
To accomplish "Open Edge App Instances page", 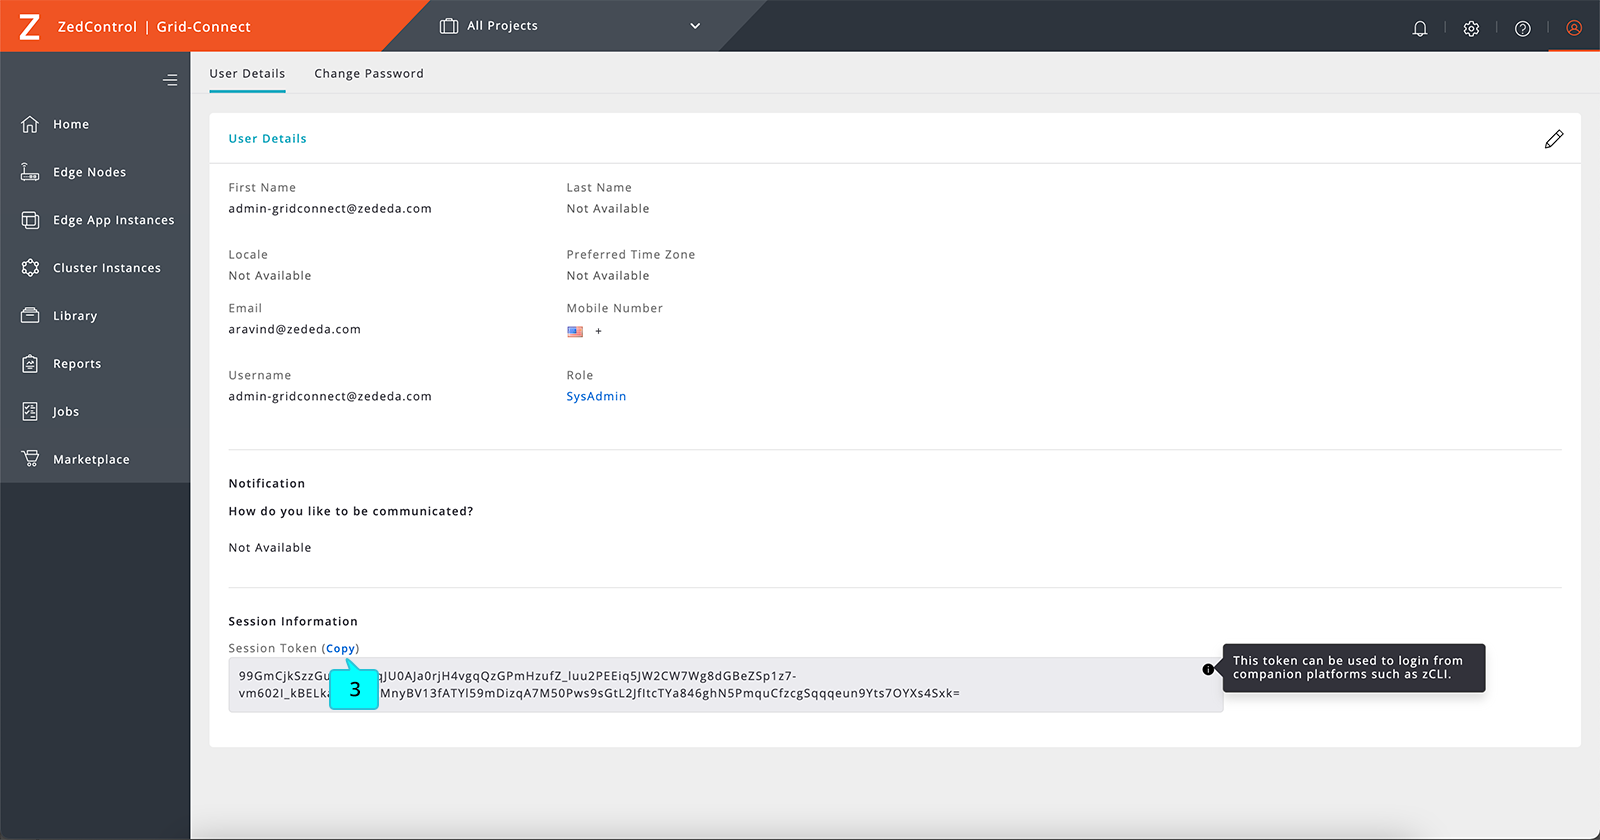I will (113, 220).
